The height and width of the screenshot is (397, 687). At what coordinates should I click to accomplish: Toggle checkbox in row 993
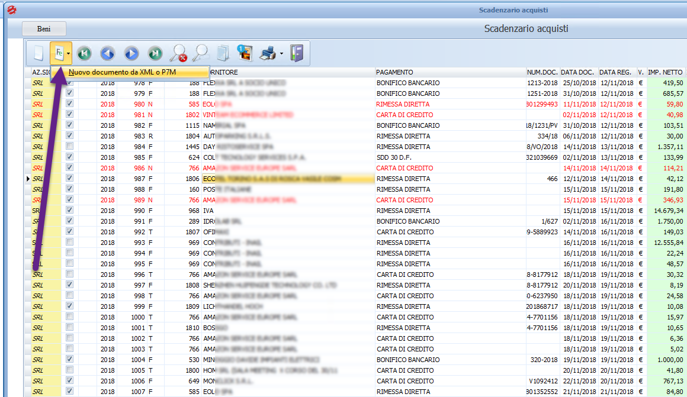70,242
